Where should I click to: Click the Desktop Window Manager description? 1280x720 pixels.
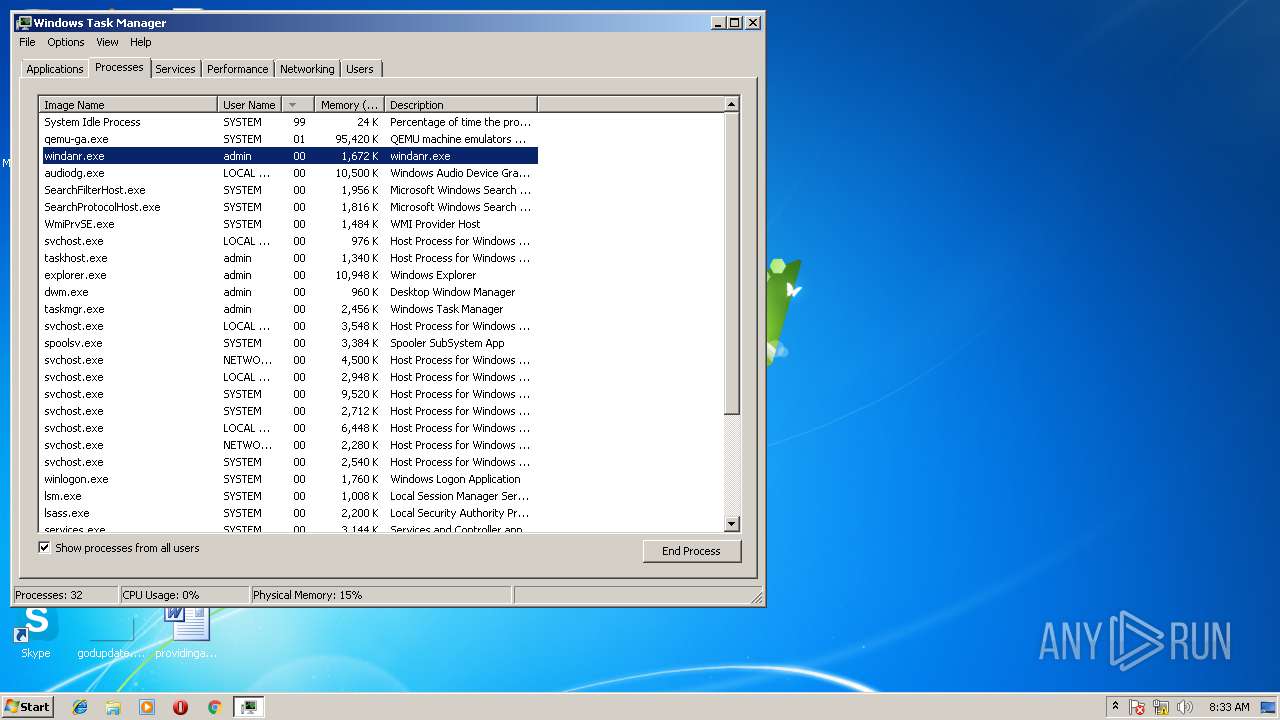(452, 292)
